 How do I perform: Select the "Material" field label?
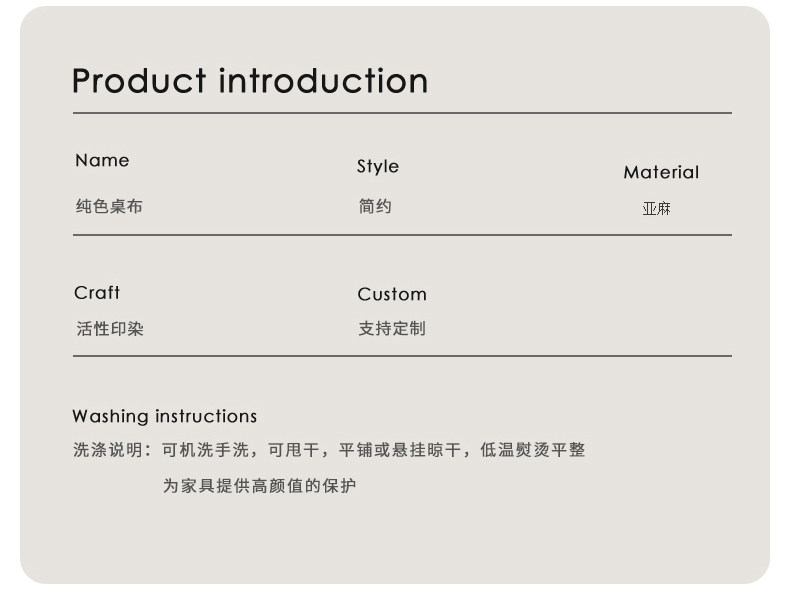click(661, 173)
